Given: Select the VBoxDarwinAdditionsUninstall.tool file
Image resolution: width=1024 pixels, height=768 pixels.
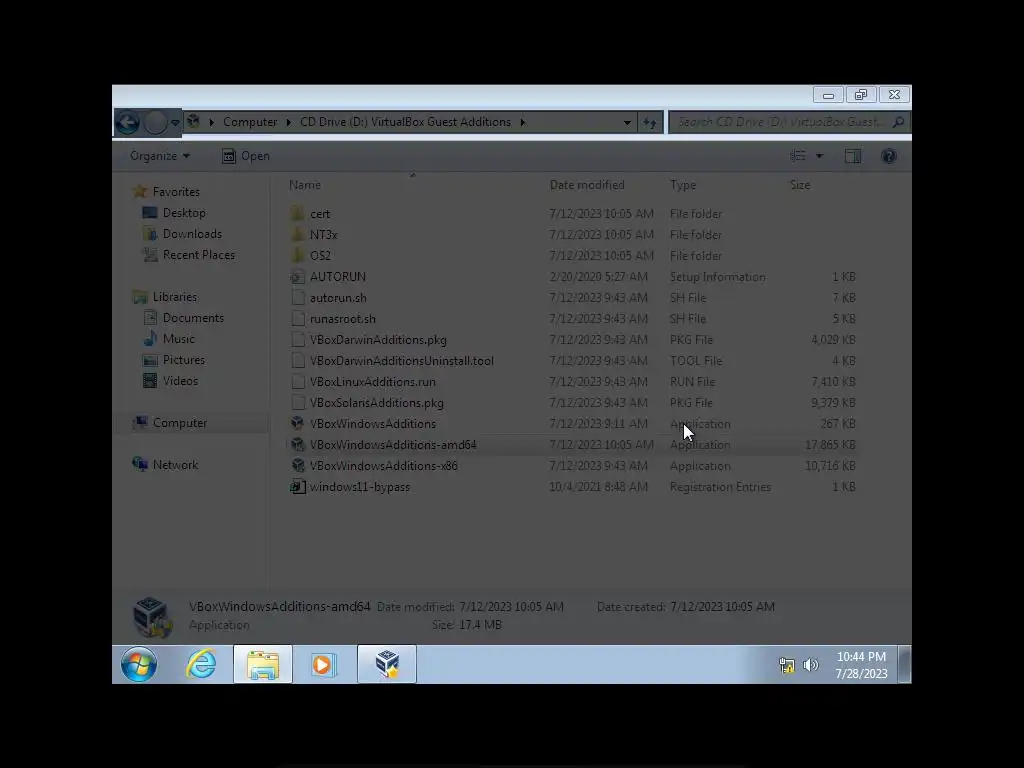Looking at the screenshot, I should (x=571, y=360).
